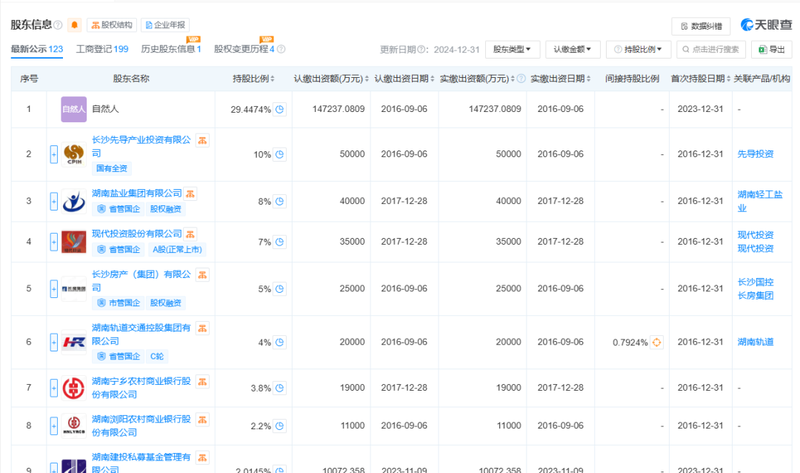Expand row 2 长沙先导产业投资 with plus button

click(54, 155)
